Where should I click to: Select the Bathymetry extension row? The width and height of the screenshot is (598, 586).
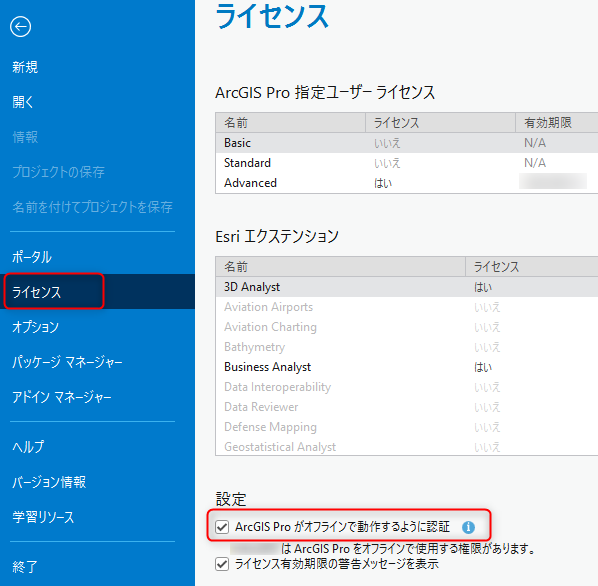pyautogui.click(x=407, y=347)
